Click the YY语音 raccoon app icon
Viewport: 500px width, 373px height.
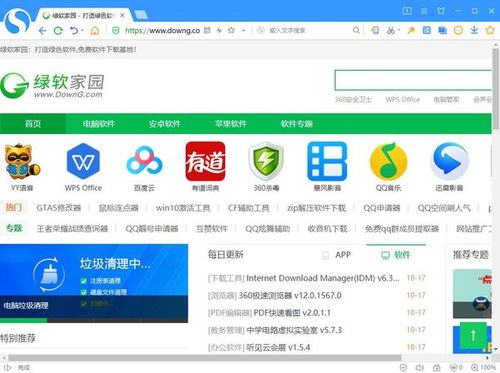tap(22, 162)
